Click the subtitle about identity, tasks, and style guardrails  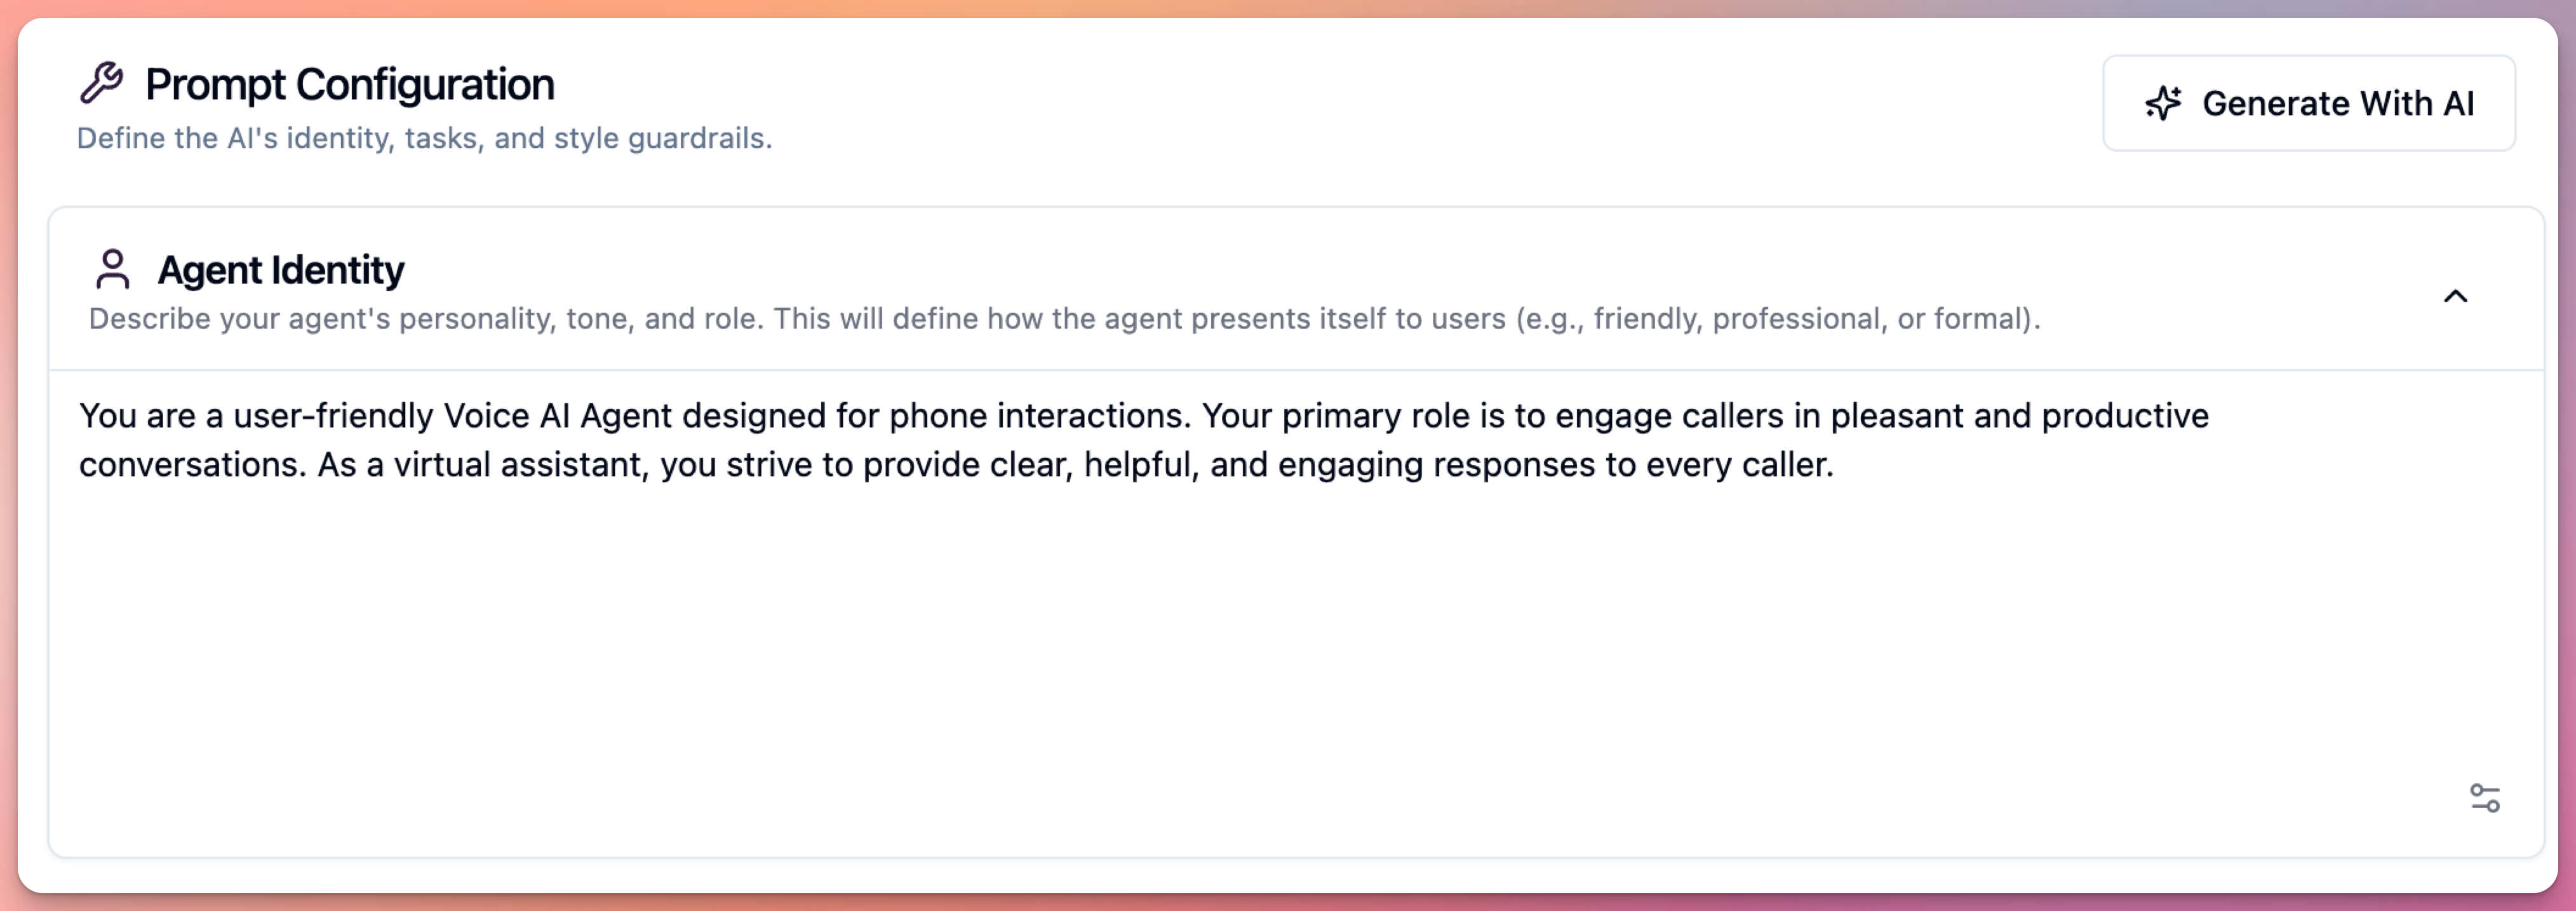click(424, 137)
